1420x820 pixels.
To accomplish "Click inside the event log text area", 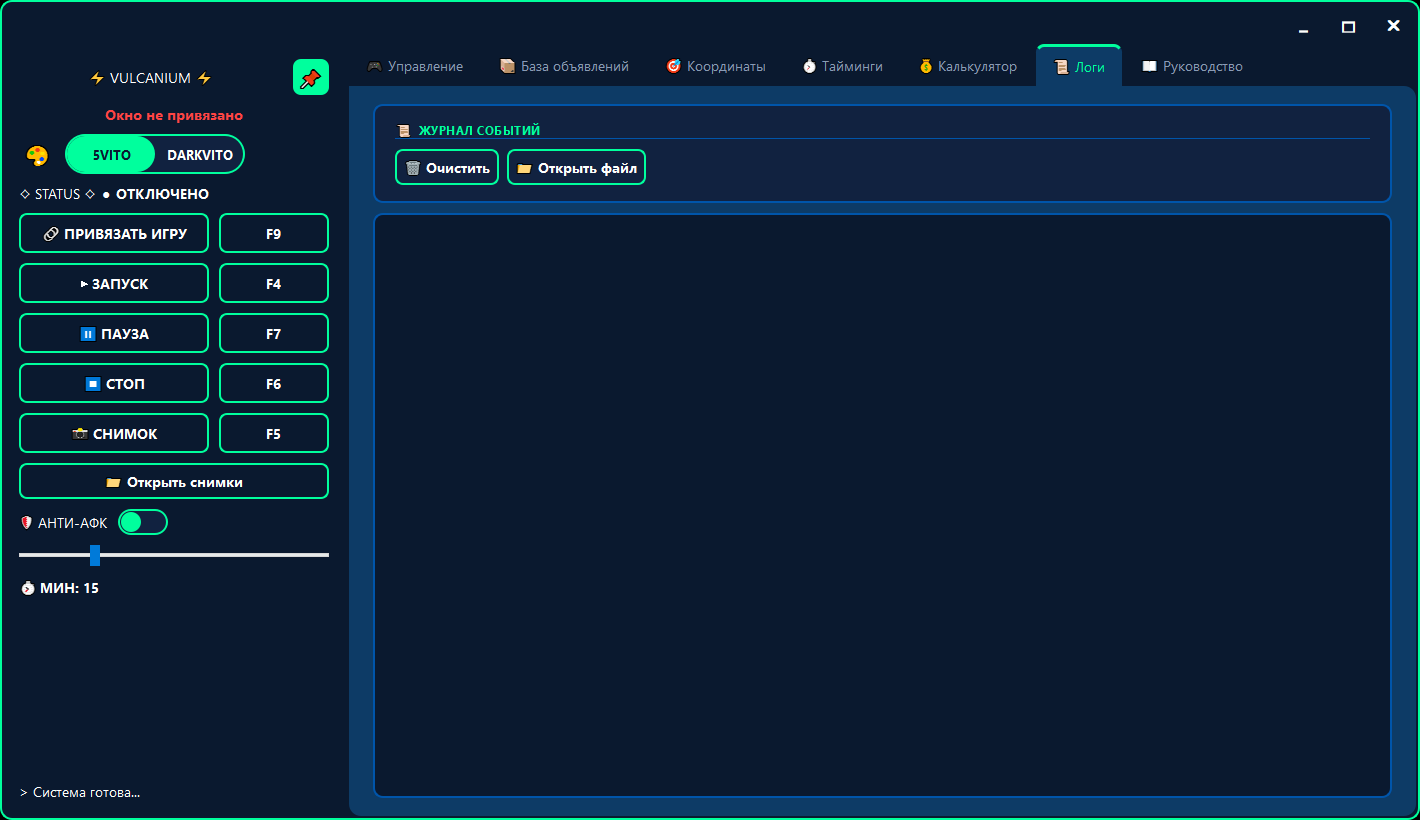I will [x=882, y=505].
